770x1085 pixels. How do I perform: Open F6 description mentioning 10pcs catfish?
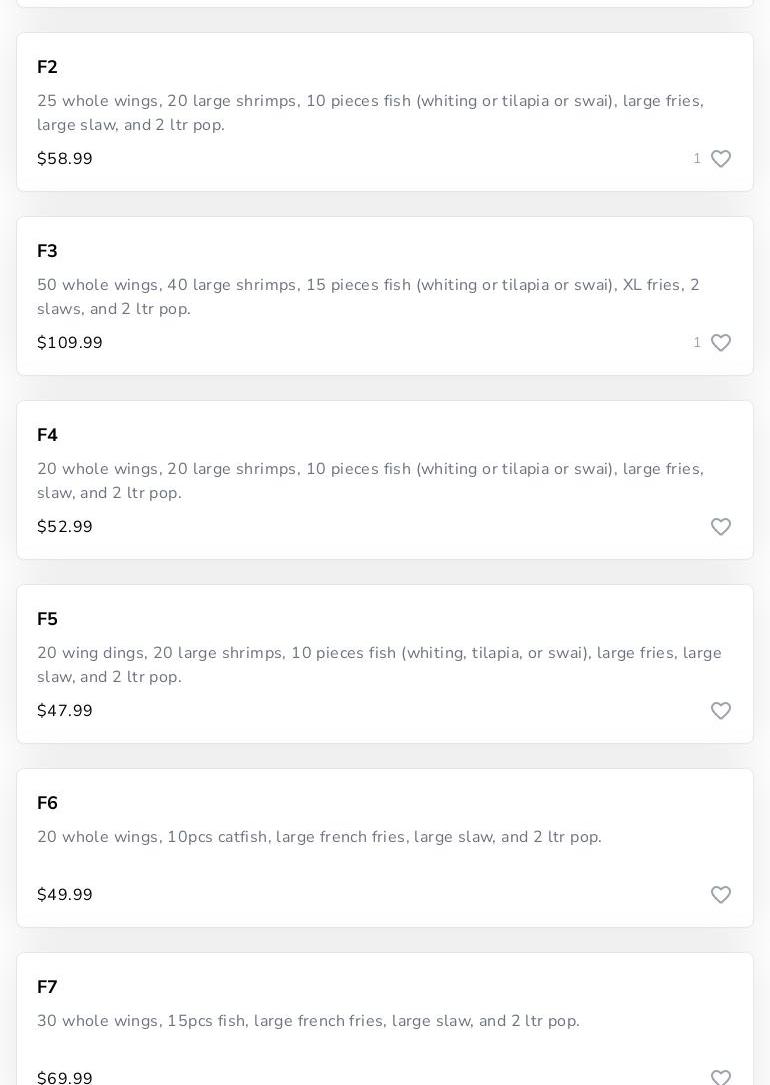point(319,837)
